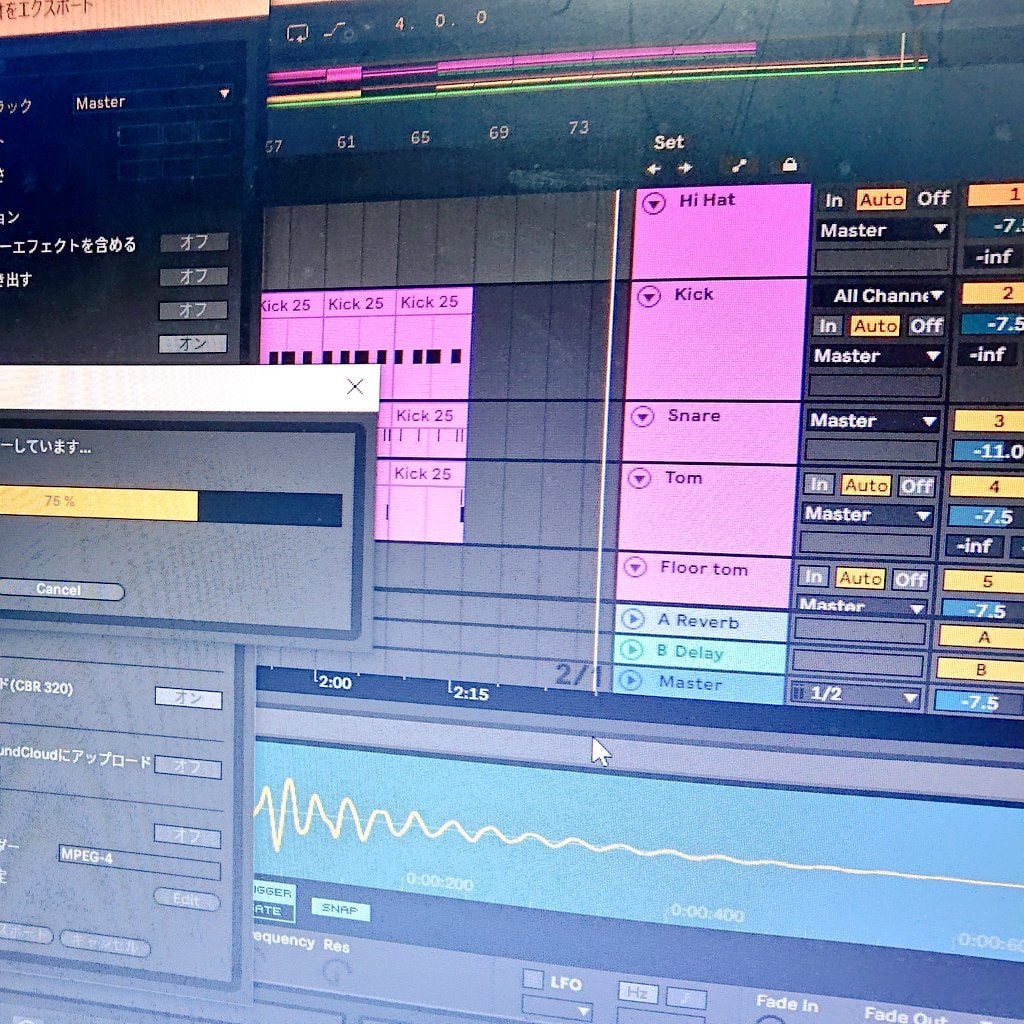Fold the Hi Hat track

(x=654, y=204)
